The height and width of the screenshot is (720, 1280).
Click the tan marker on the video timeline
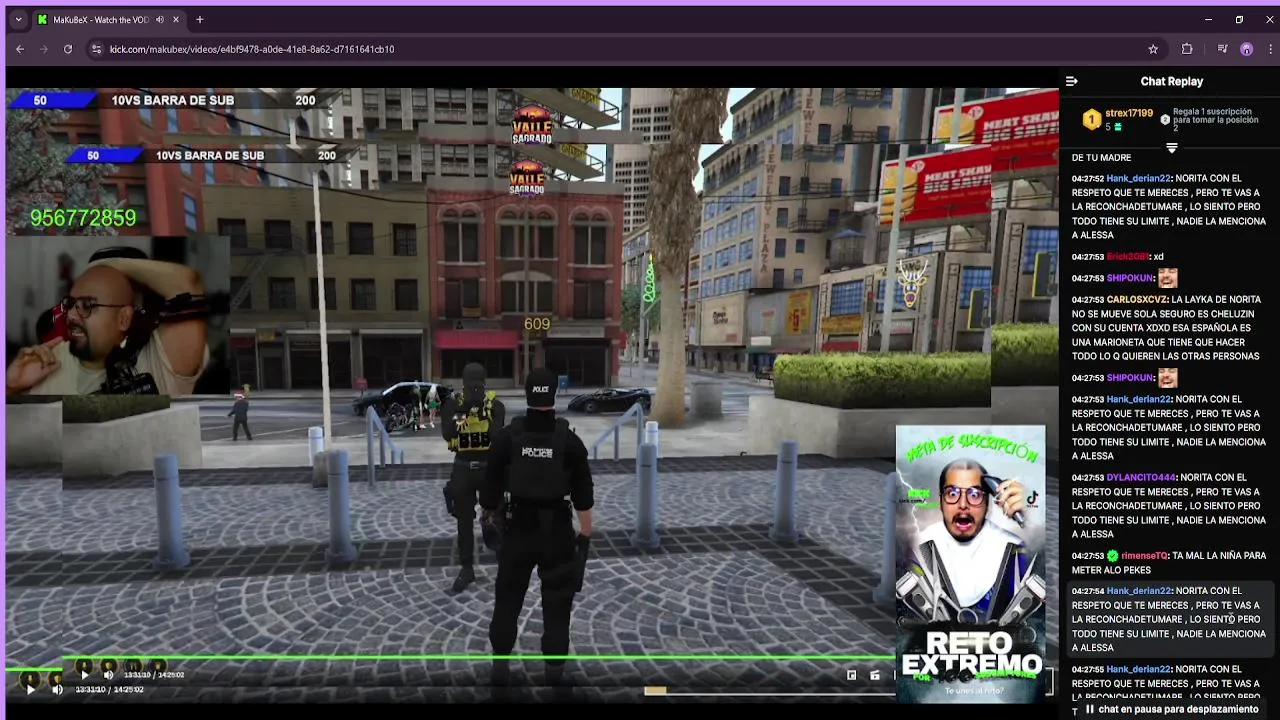[x=655, y=690]
